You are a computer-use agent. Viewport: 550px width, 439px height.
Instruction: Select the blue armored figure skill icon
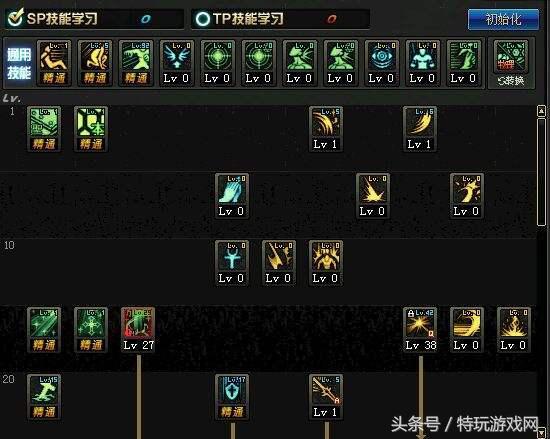[422, 63]
